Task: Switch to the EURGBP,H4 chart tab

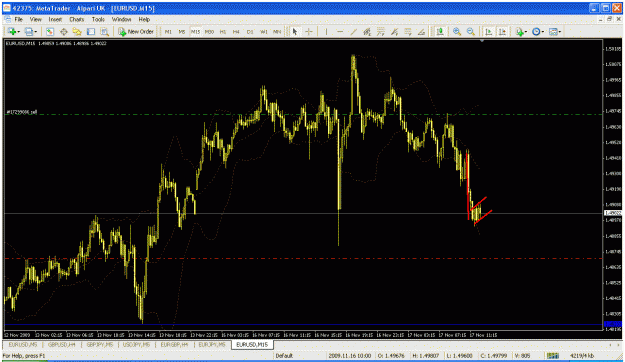Action: click(174, 344)
